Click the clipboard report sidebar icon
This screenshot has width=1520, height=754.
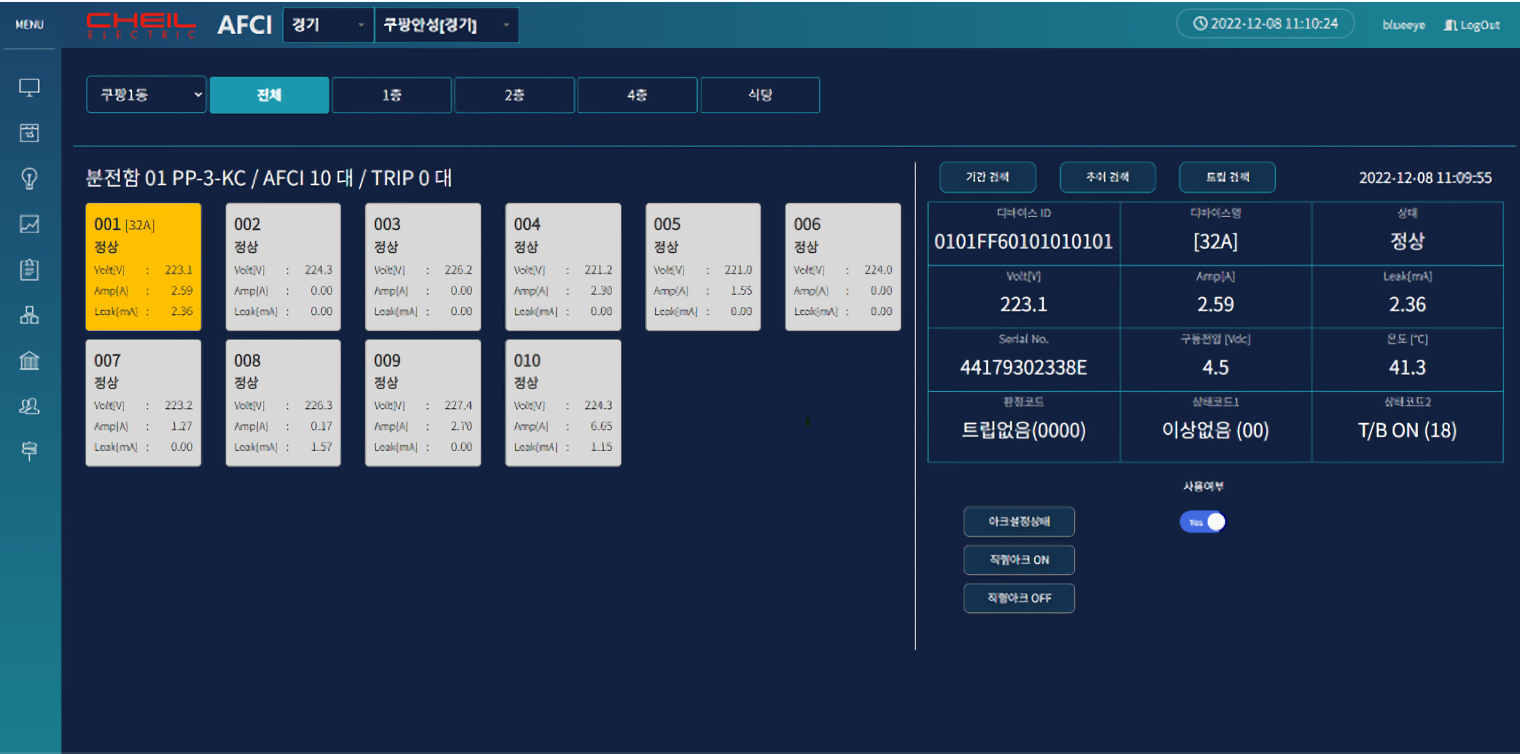point(29,269)
